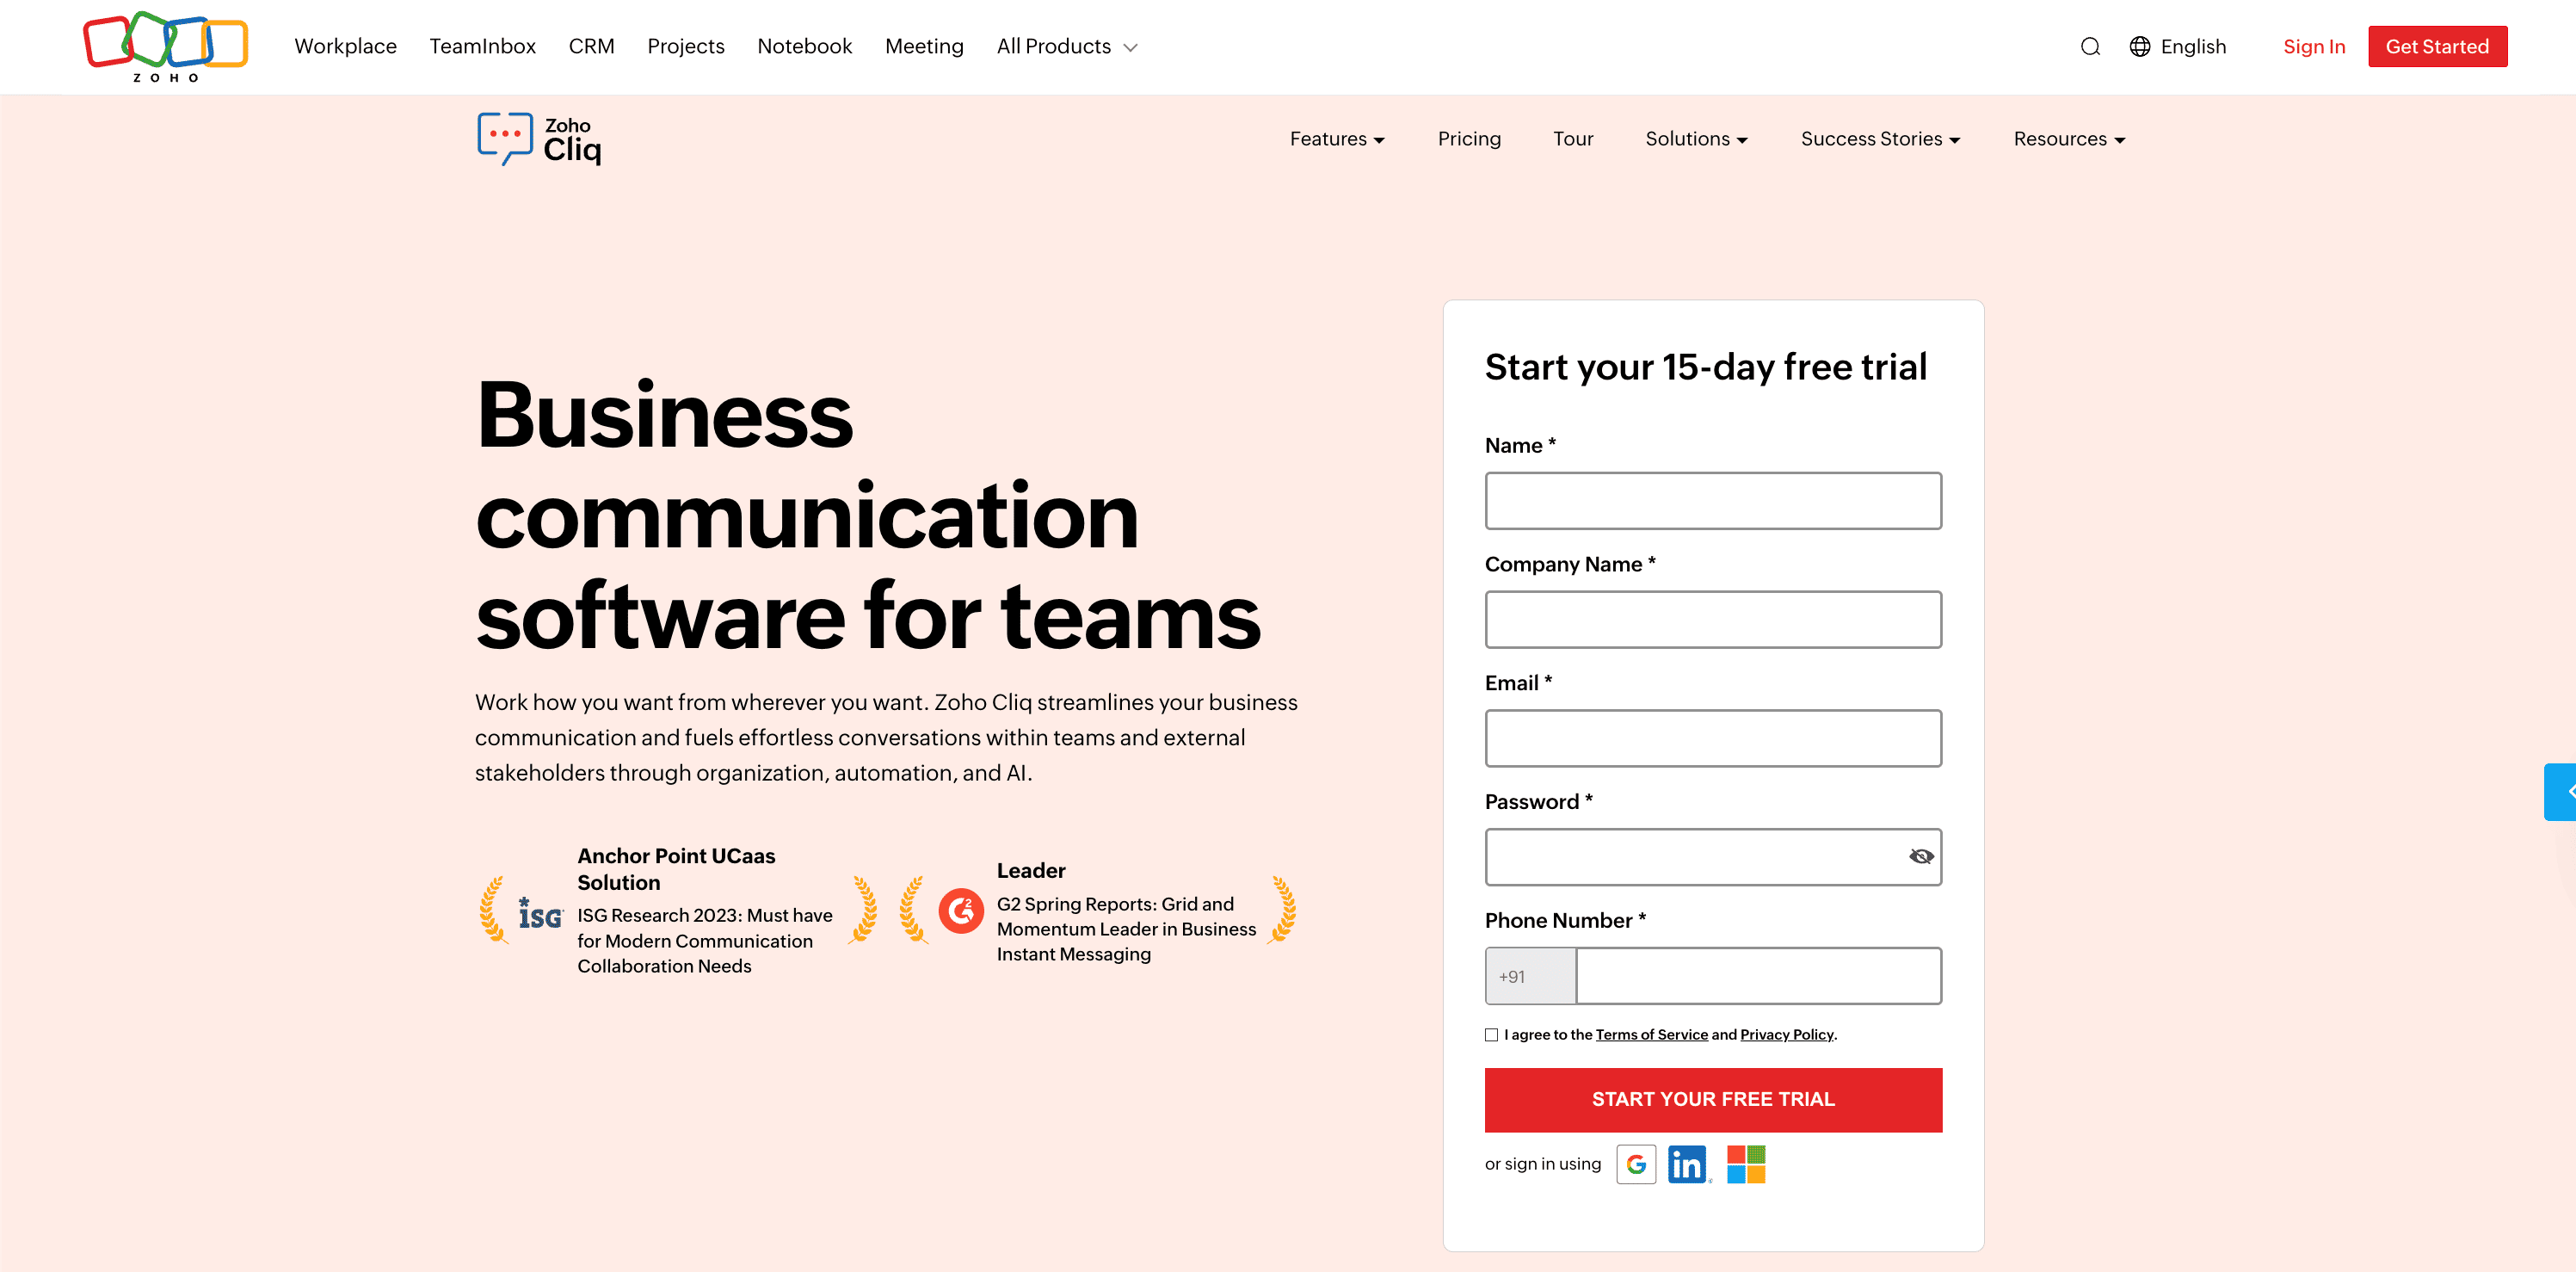This screenshot has width=2576, height=1272.
Task: Expand the All Products dropdown
Action: (1066, 47)
